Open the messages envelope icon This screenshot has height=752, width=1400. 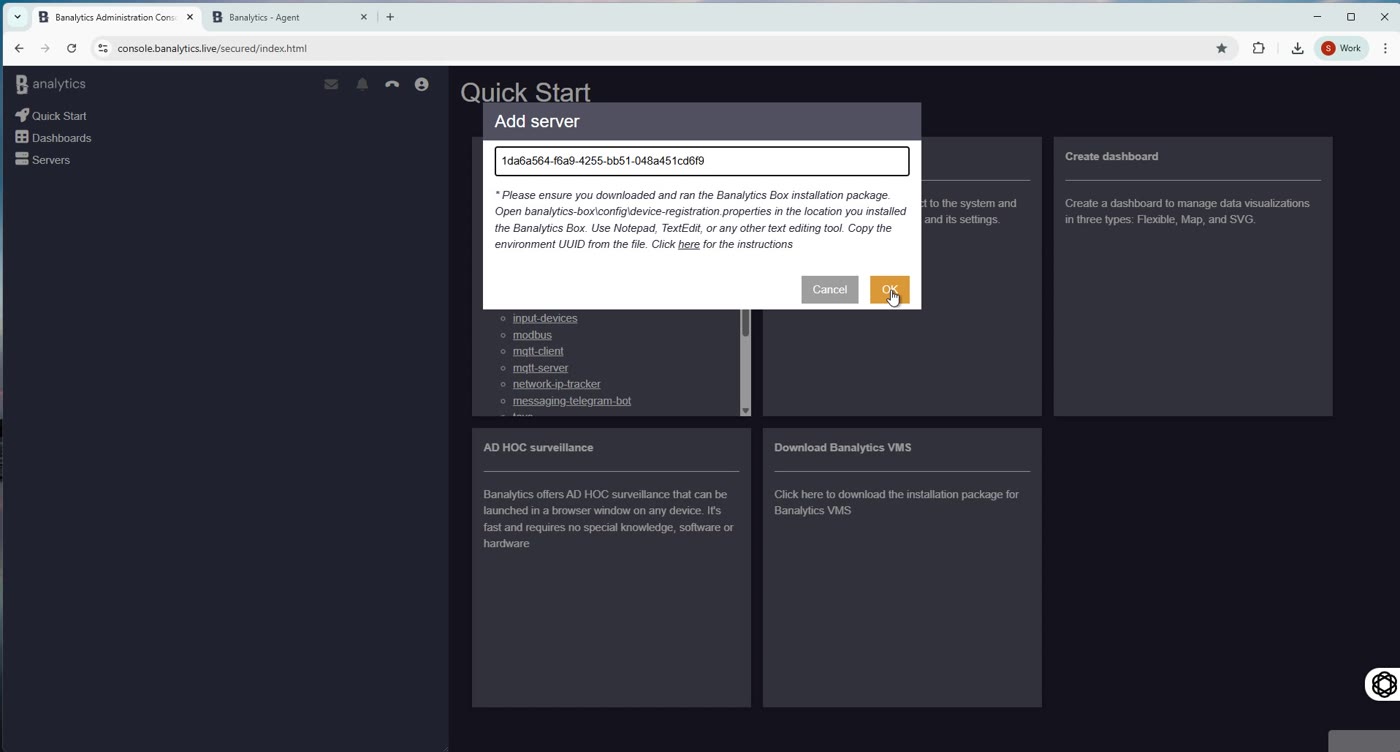coord(331,85)
